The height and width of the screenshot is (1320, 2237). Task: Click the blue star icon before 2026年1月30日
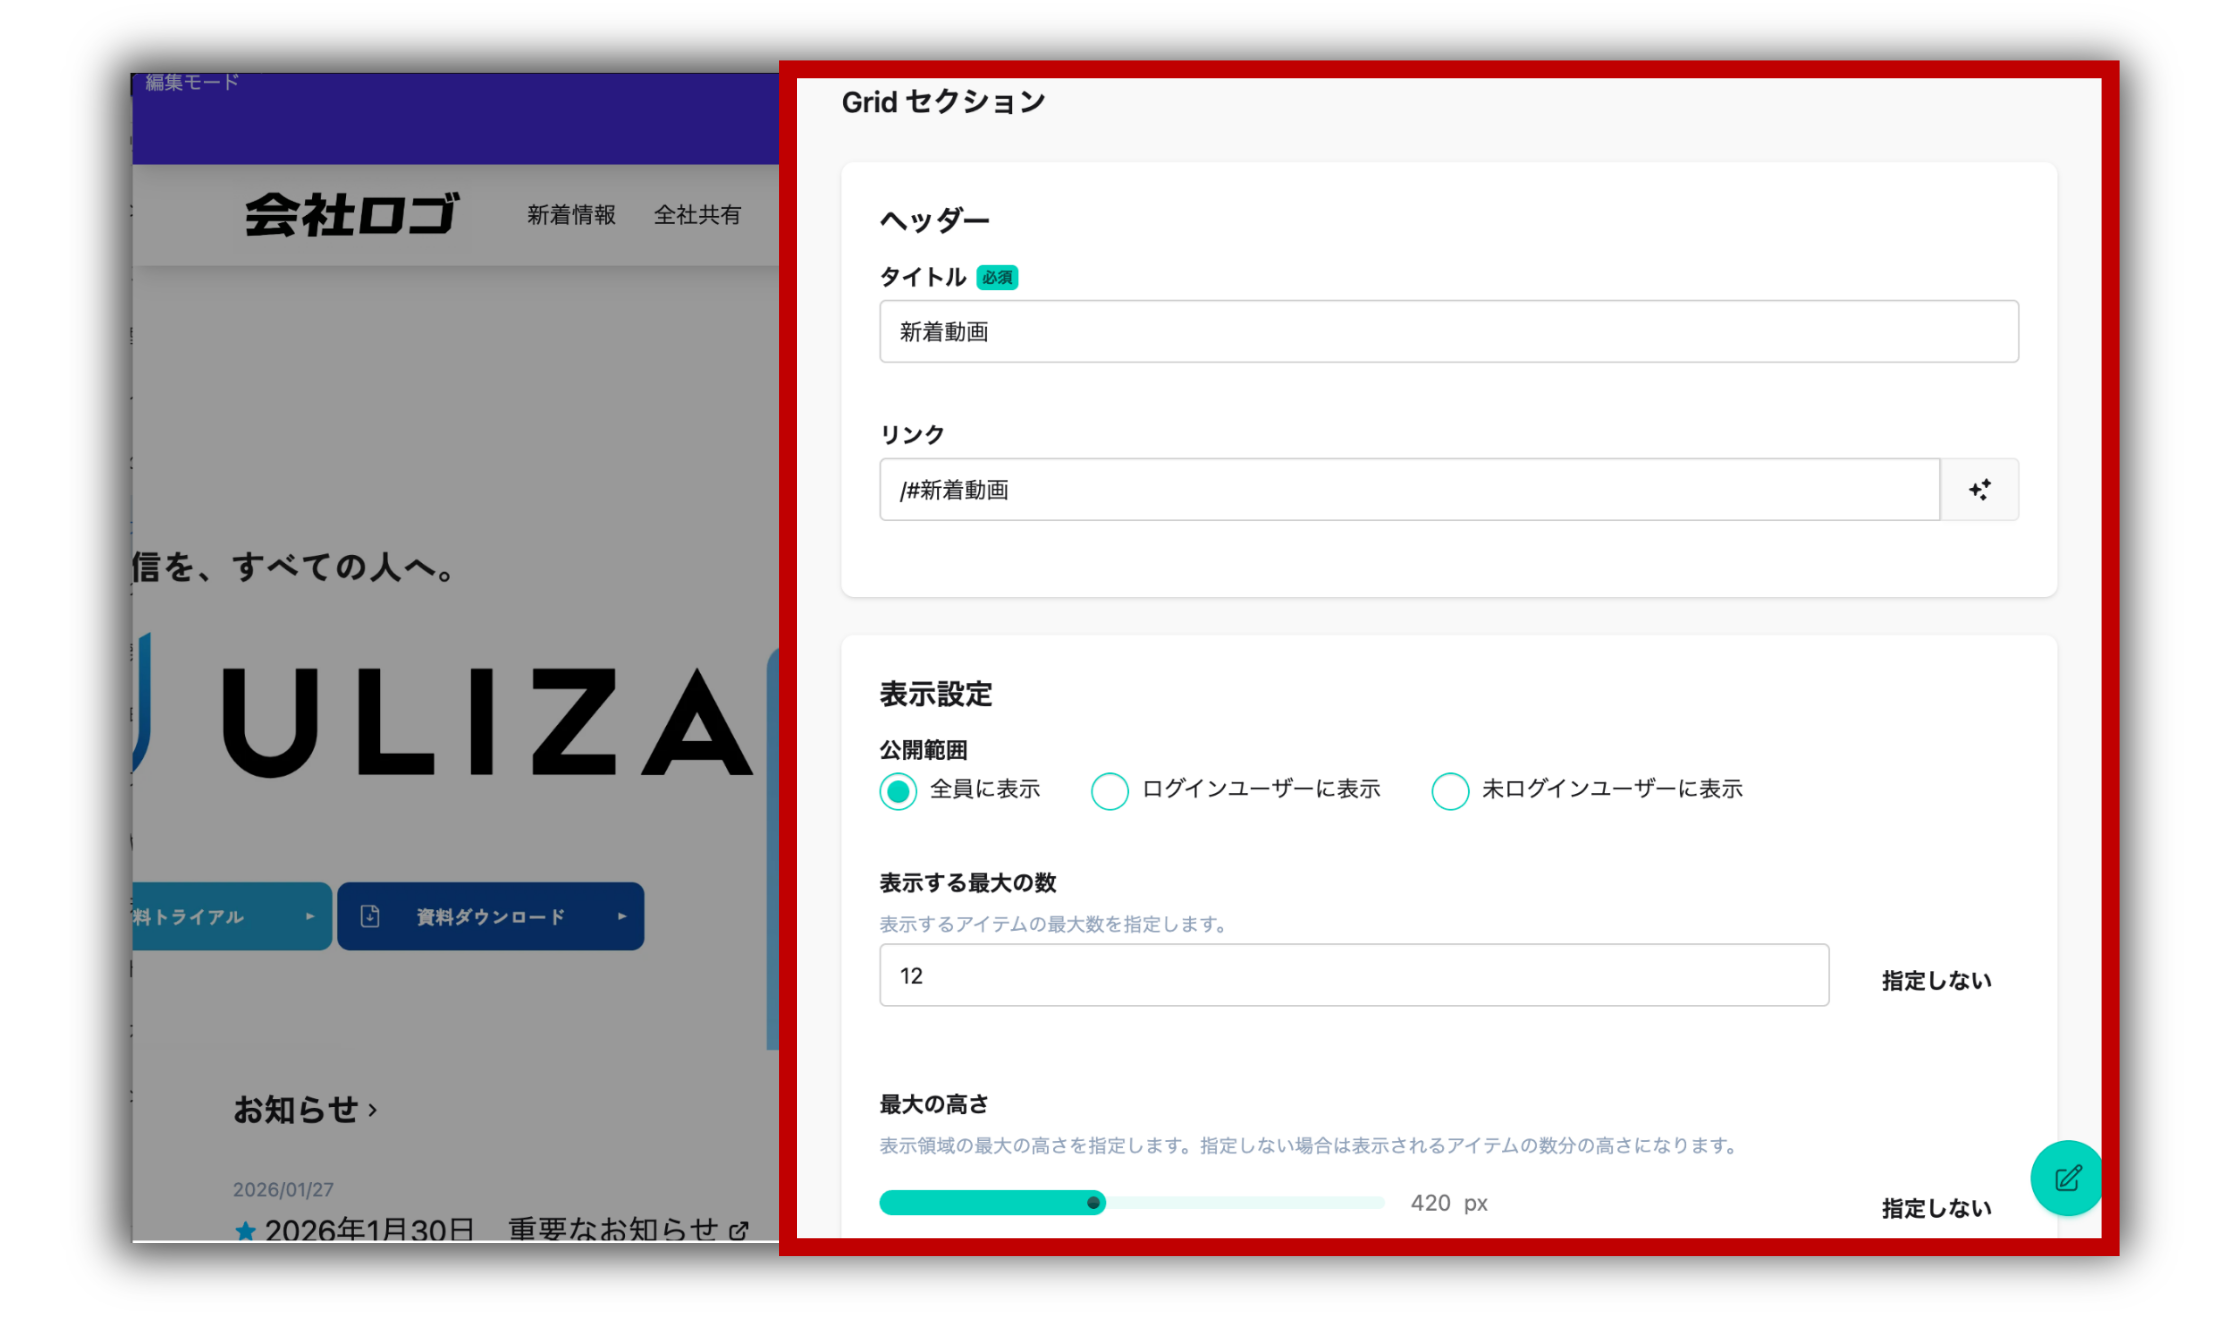tap(245, 1230)
